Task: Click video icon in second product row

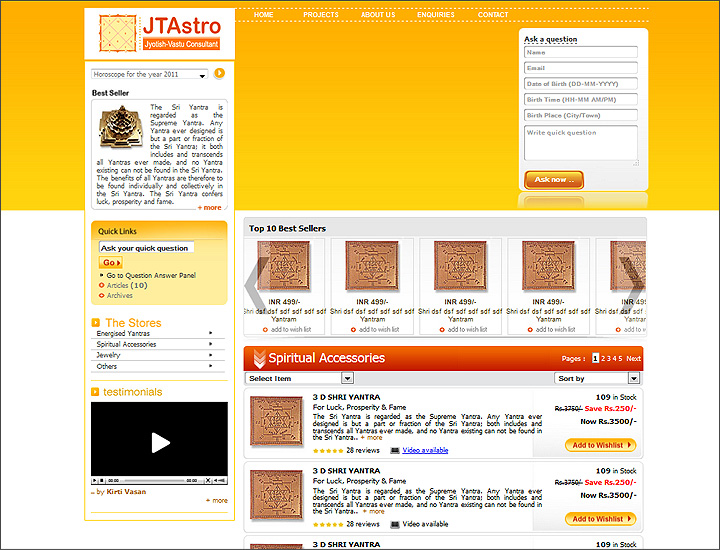Action: [x=394, y=524]
